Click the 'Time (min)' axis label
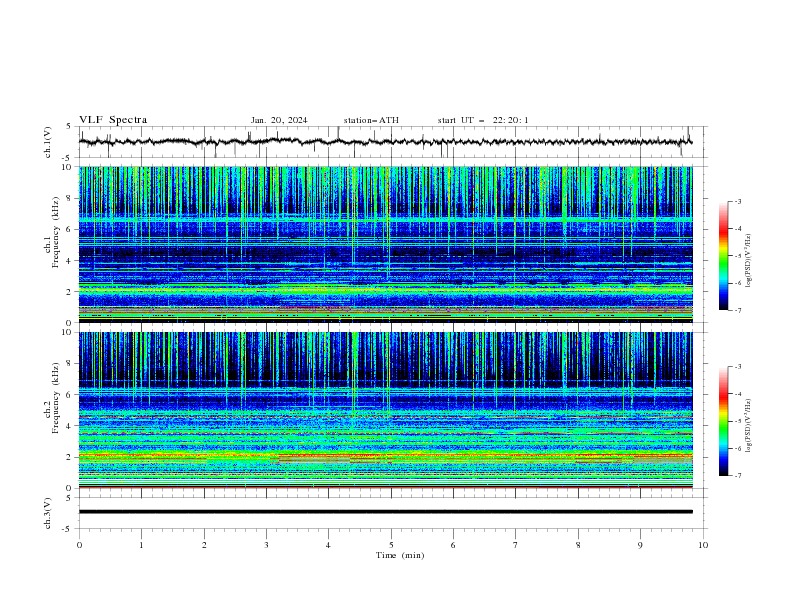 (400, 555)
